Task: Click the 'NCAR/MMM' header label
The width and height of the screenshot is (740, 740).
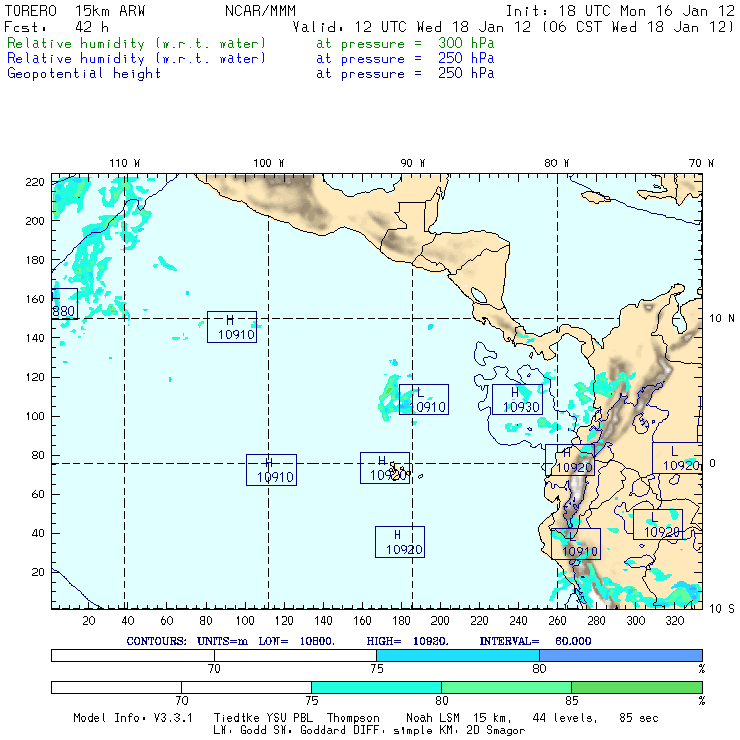Action: coord(261,11)
